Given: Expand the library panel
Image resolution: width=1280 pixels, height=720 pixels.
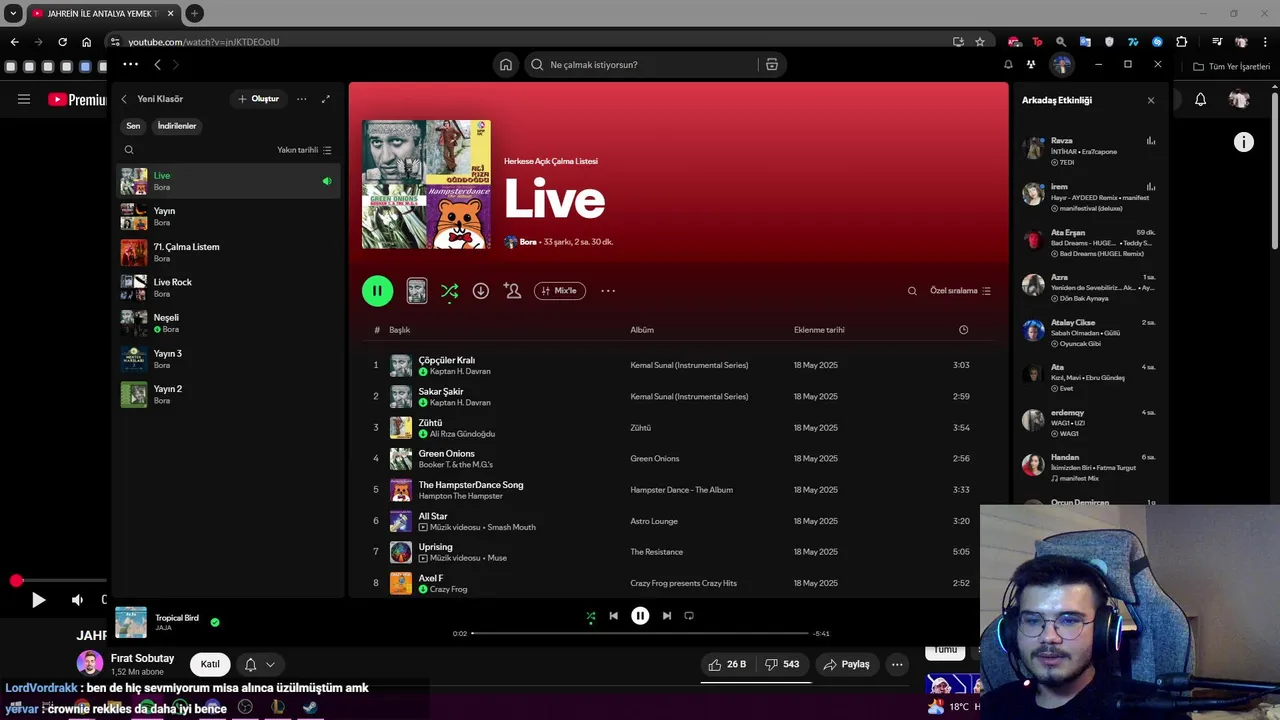Looking at the screenshot, I should [x=326, y=99].
